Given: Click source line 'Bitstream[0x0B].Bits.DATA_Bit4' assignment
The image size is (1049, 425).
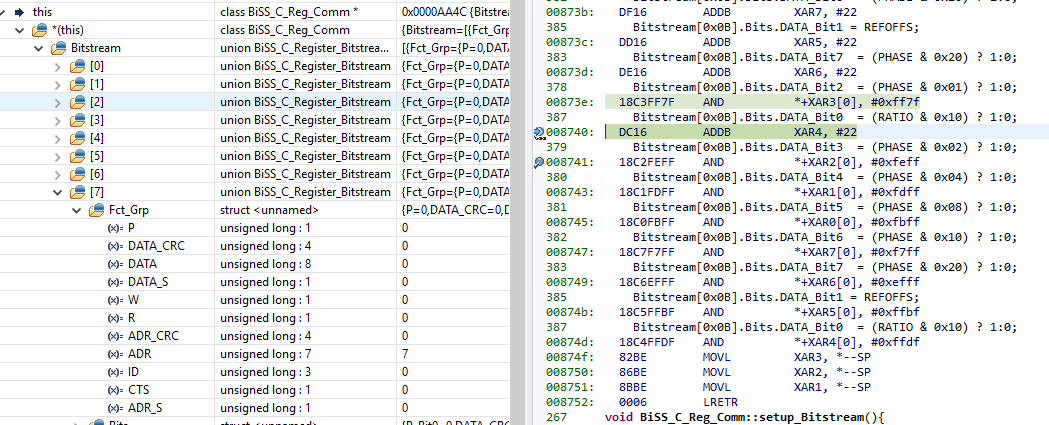Looking at the screenshot, I should point(825,177).
